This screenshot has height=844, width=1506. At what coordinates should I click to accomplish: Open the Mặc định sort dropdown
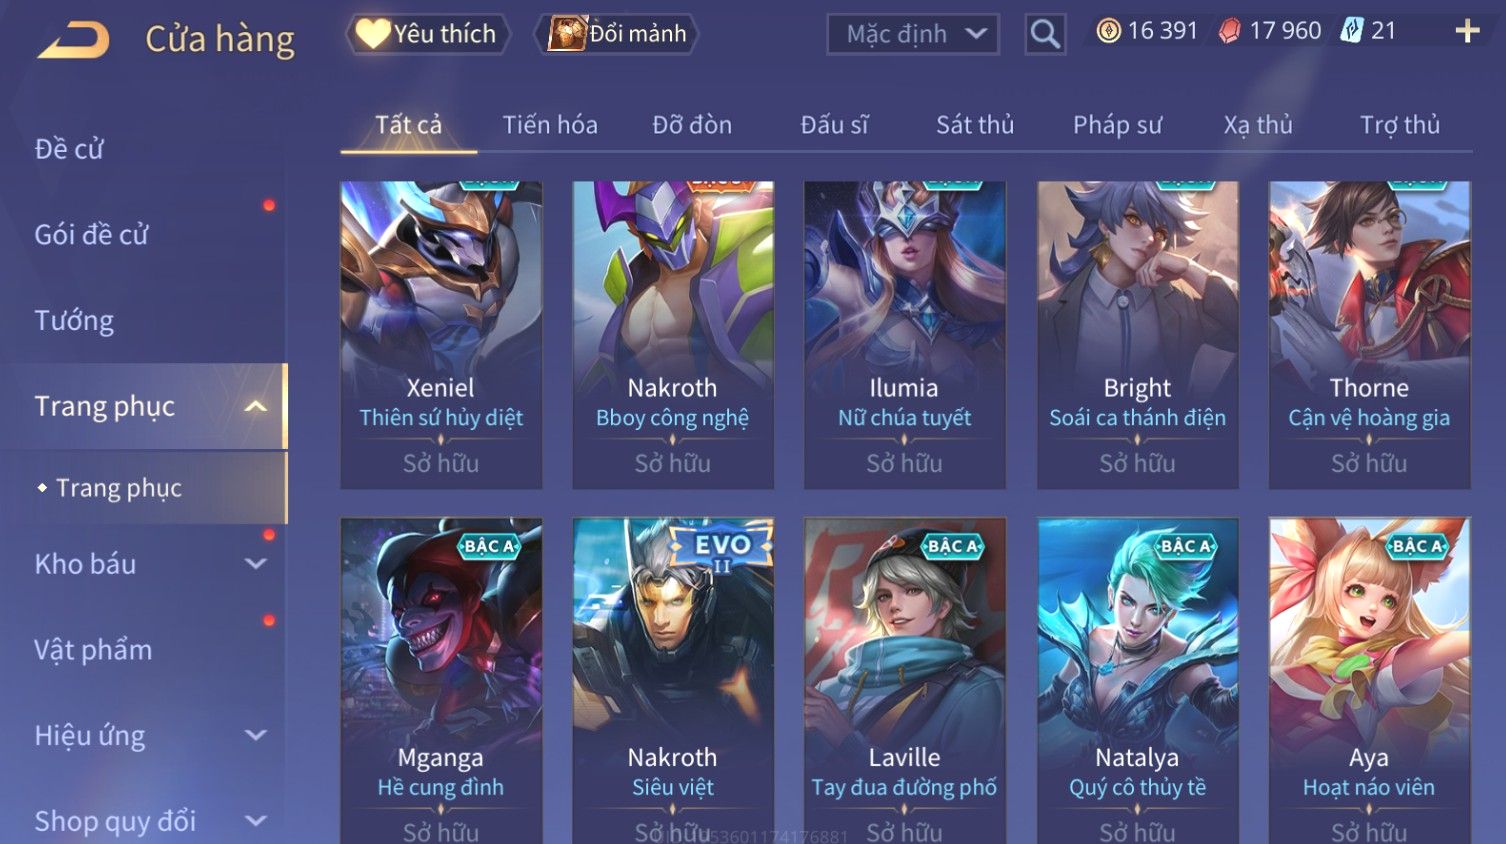[x=913, y=34]
